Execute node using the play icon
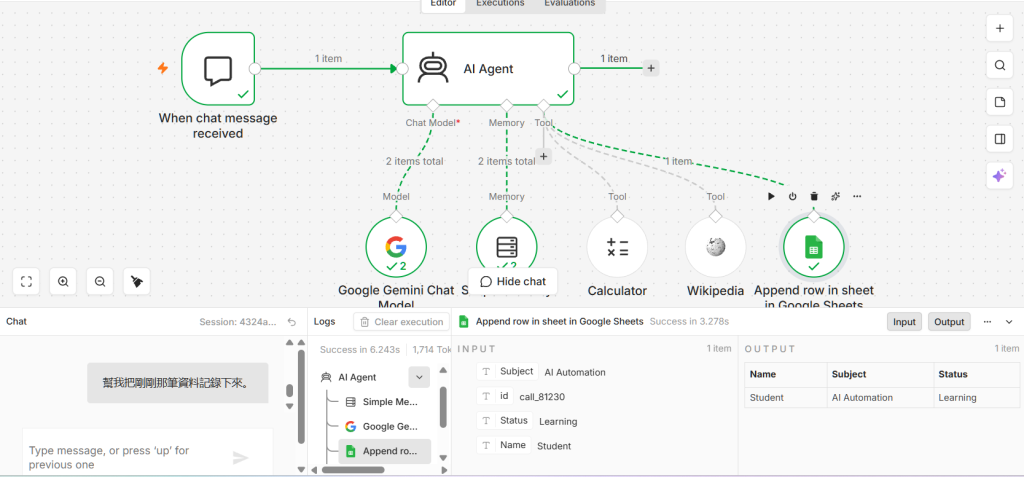 (771, 196)
